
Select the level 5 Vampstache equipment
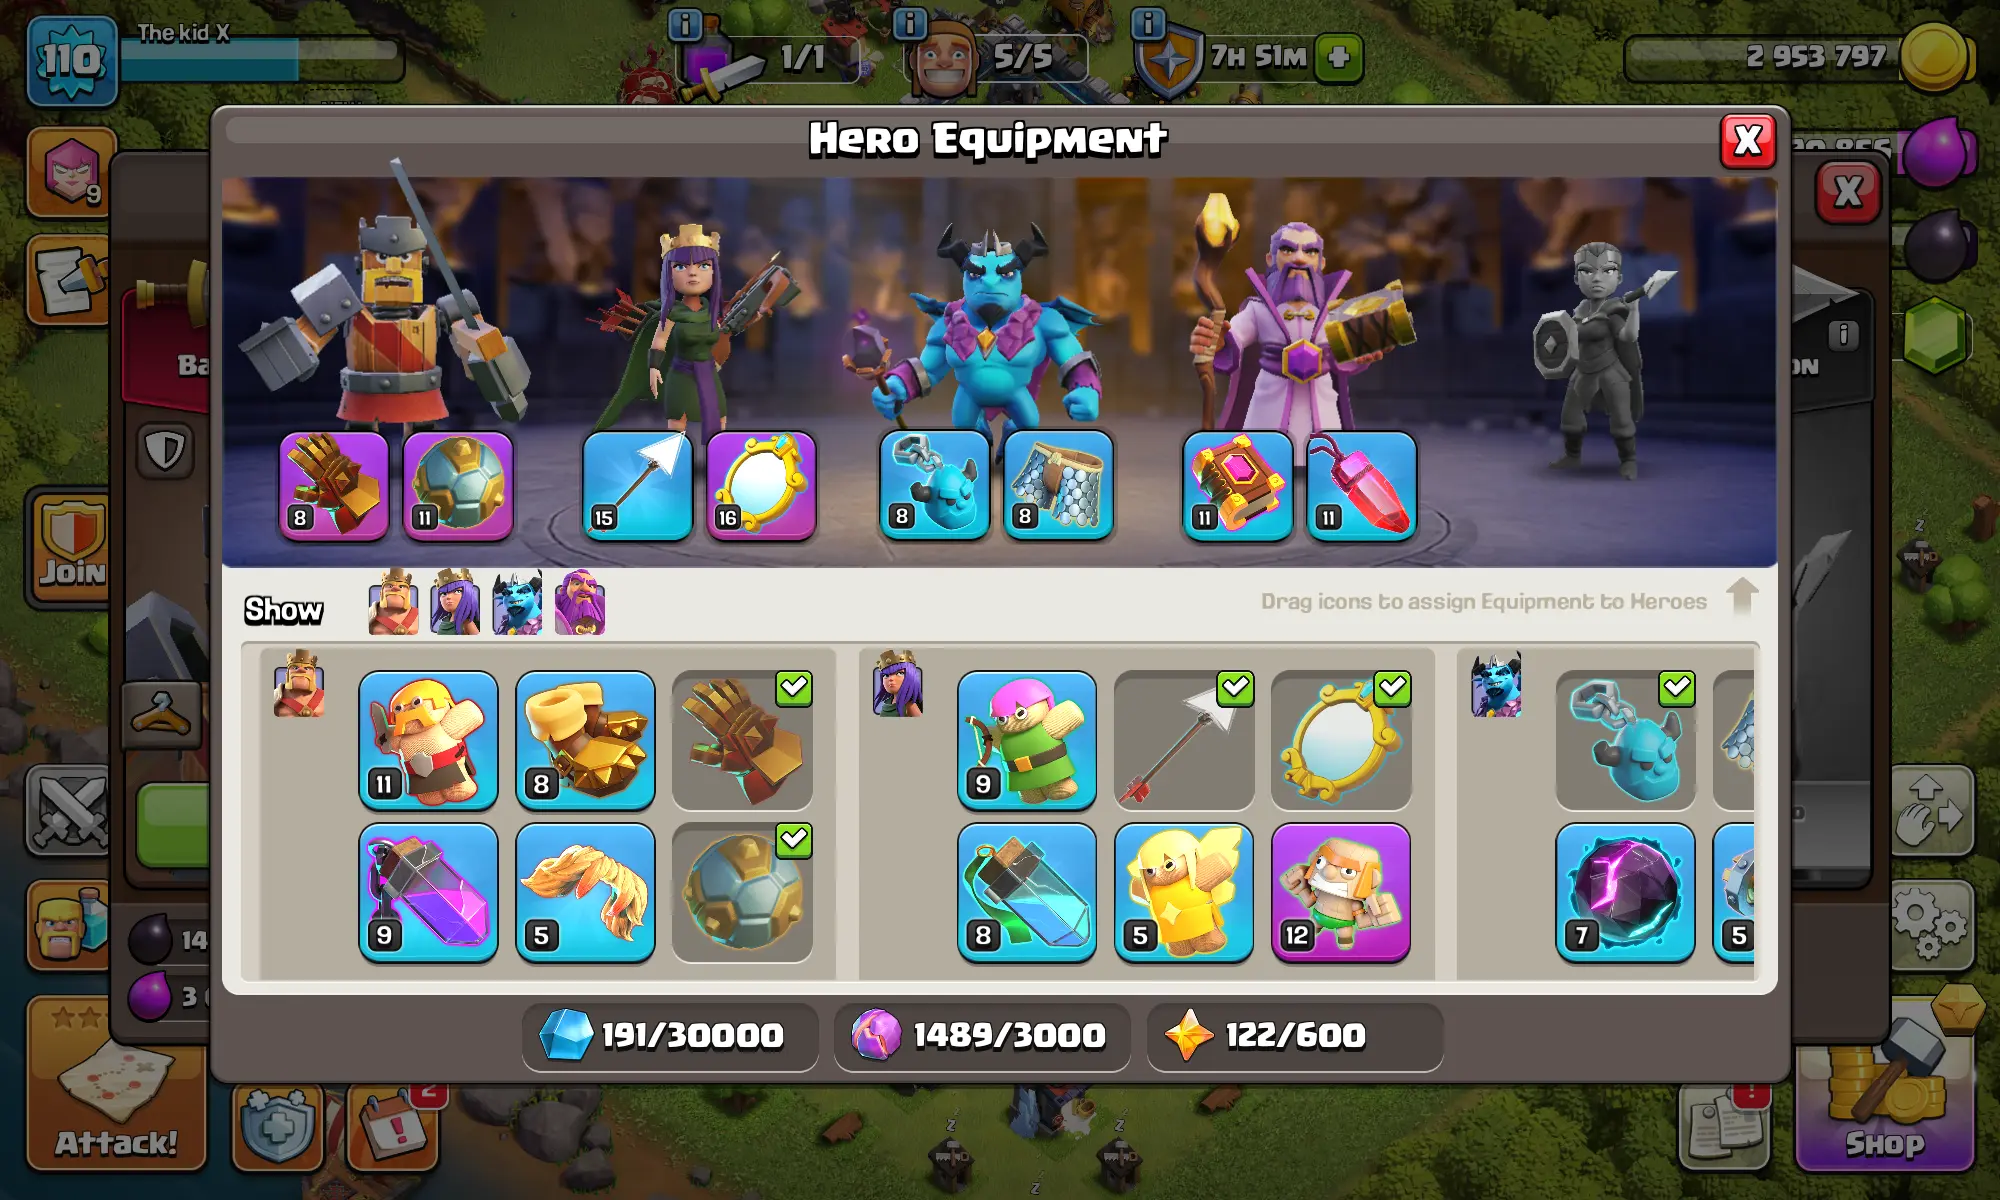[585, 893]
